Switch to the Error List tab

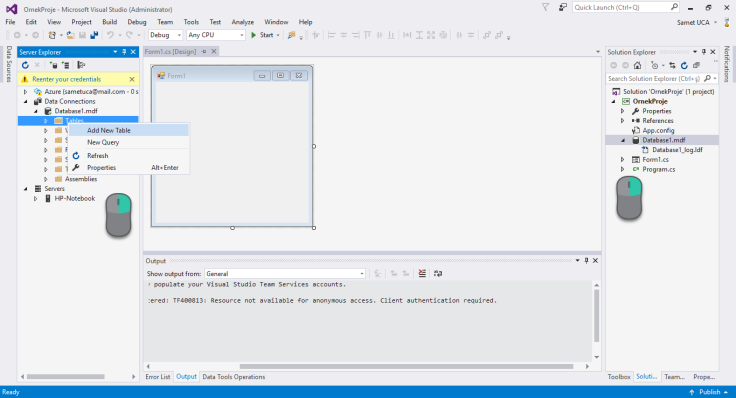[x=158, y=377]
